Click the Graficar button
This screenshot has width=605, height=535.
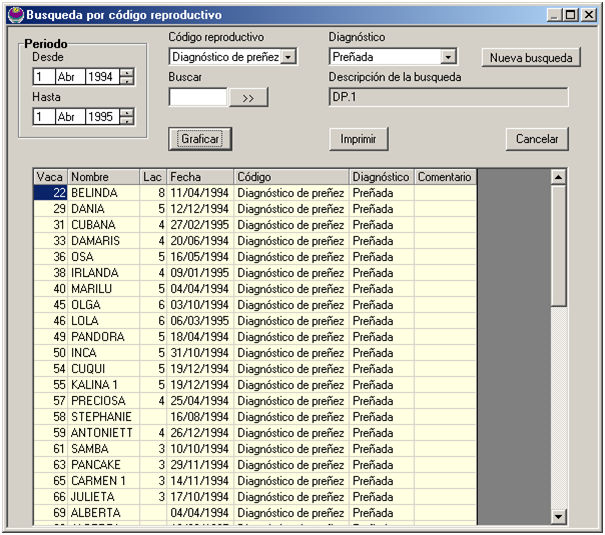click(x=200, y=139)
